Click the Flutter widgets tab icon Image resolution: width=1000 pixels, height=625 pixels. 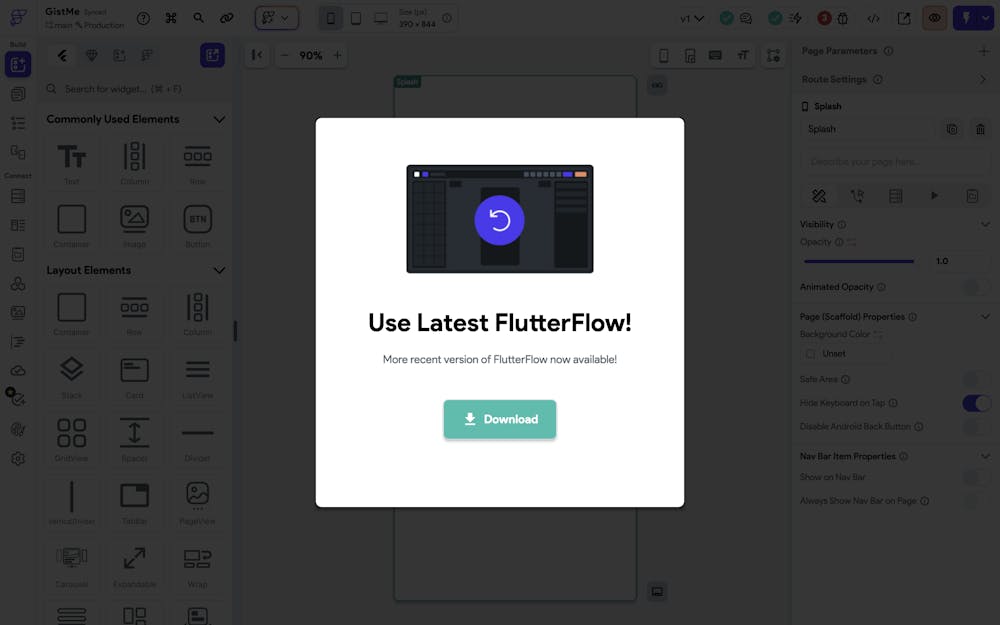pyautogui.click(x=62, y=55)
